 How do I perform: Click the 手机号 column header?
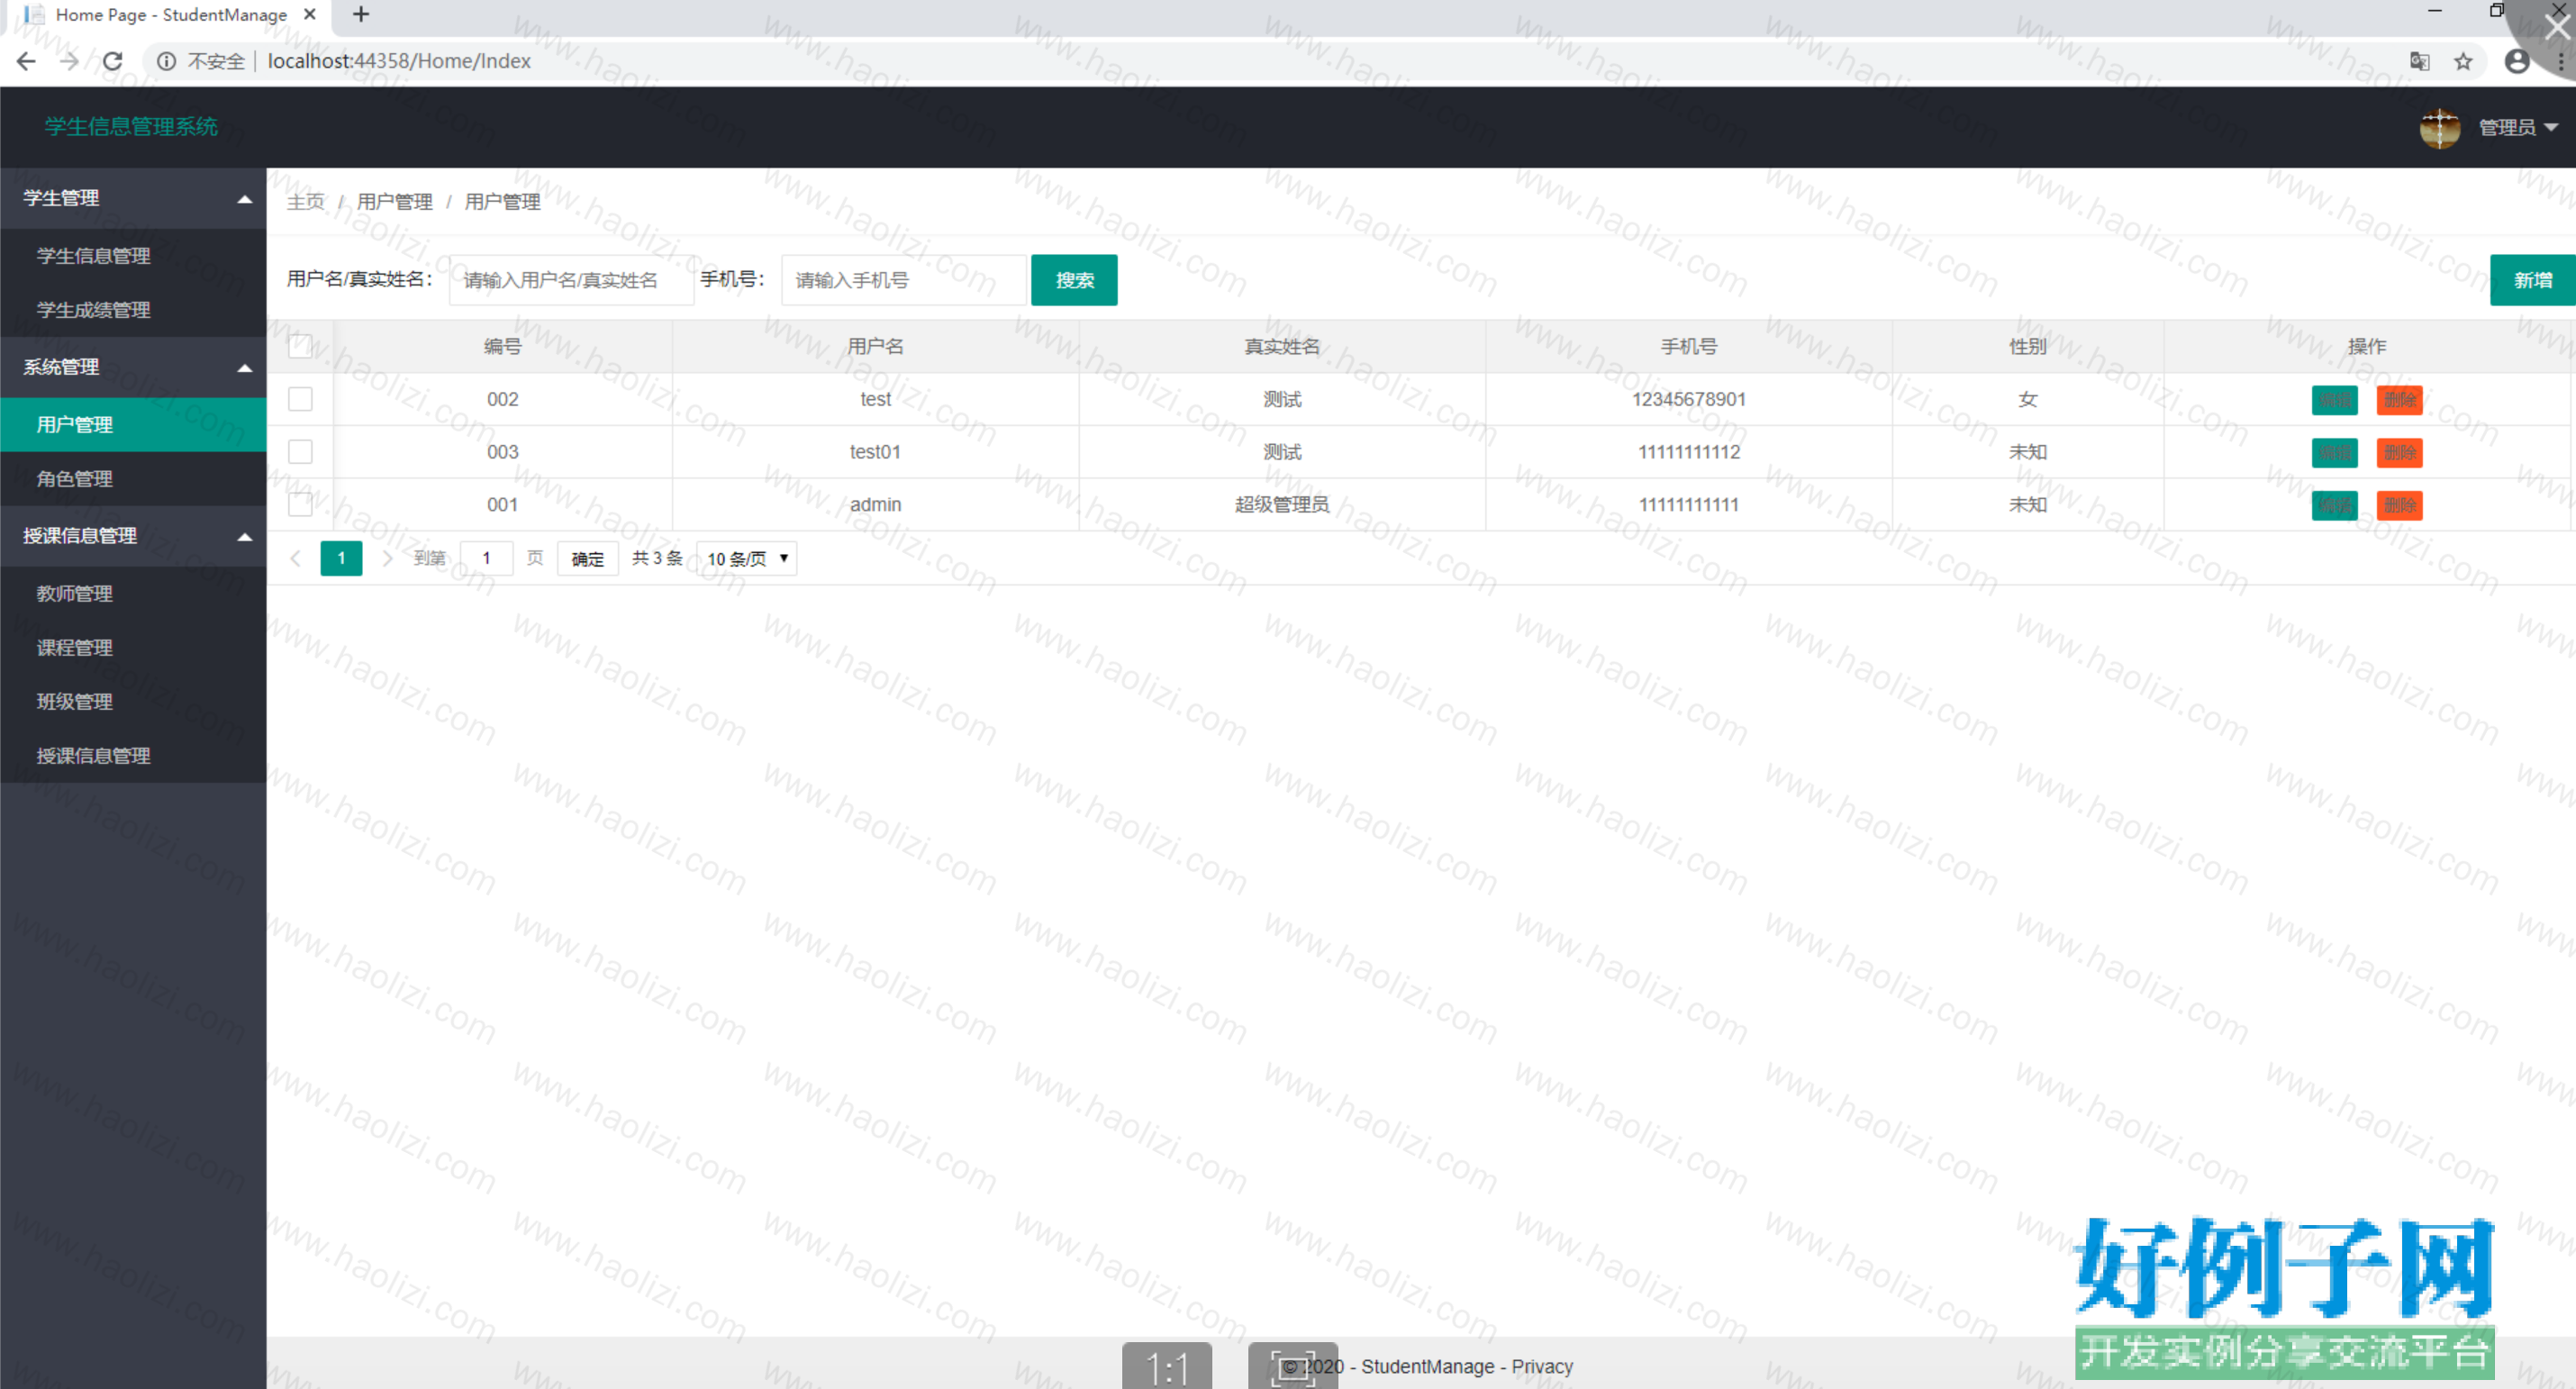[1689, 346]
